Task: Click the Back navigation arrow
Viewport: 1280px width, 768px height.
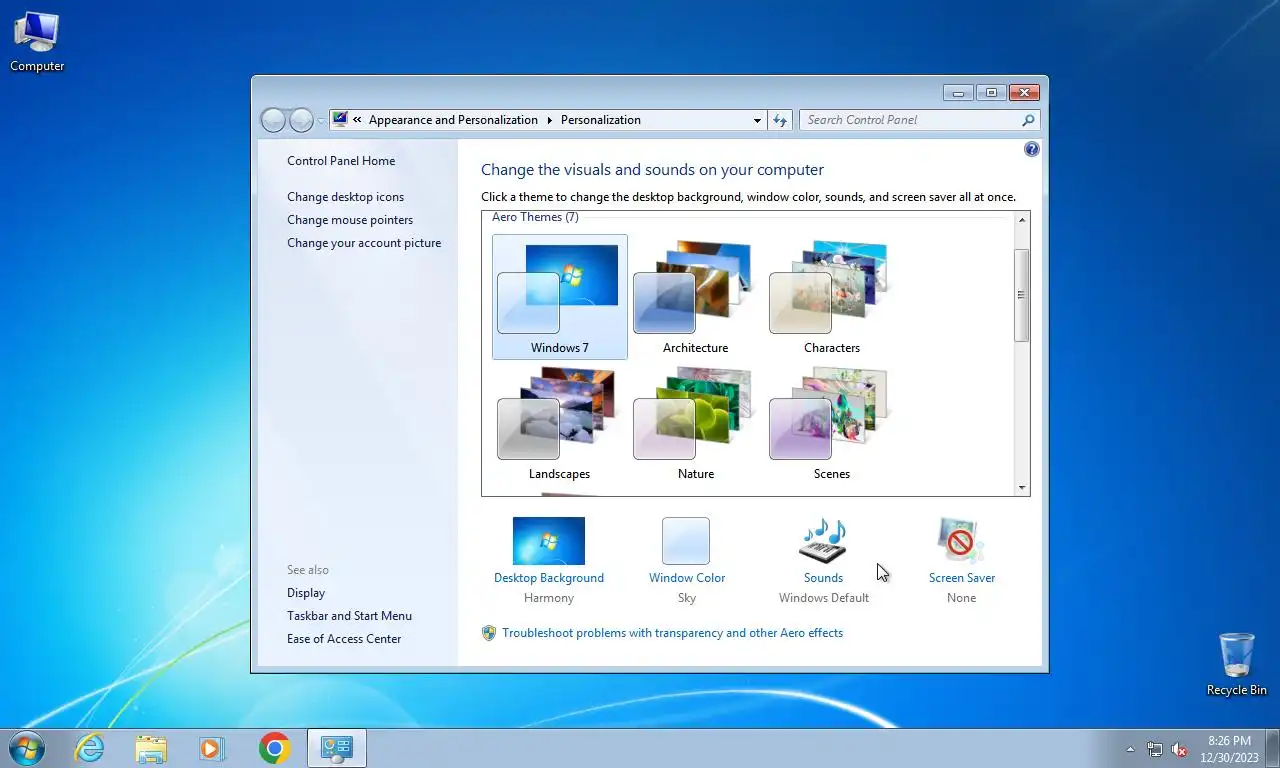Action: (273, 120)
